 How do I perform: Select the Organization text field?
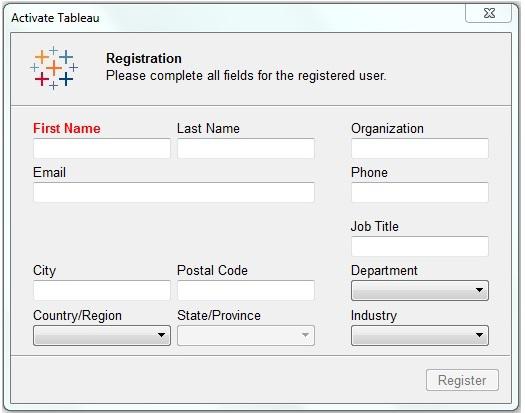[420, 148]
